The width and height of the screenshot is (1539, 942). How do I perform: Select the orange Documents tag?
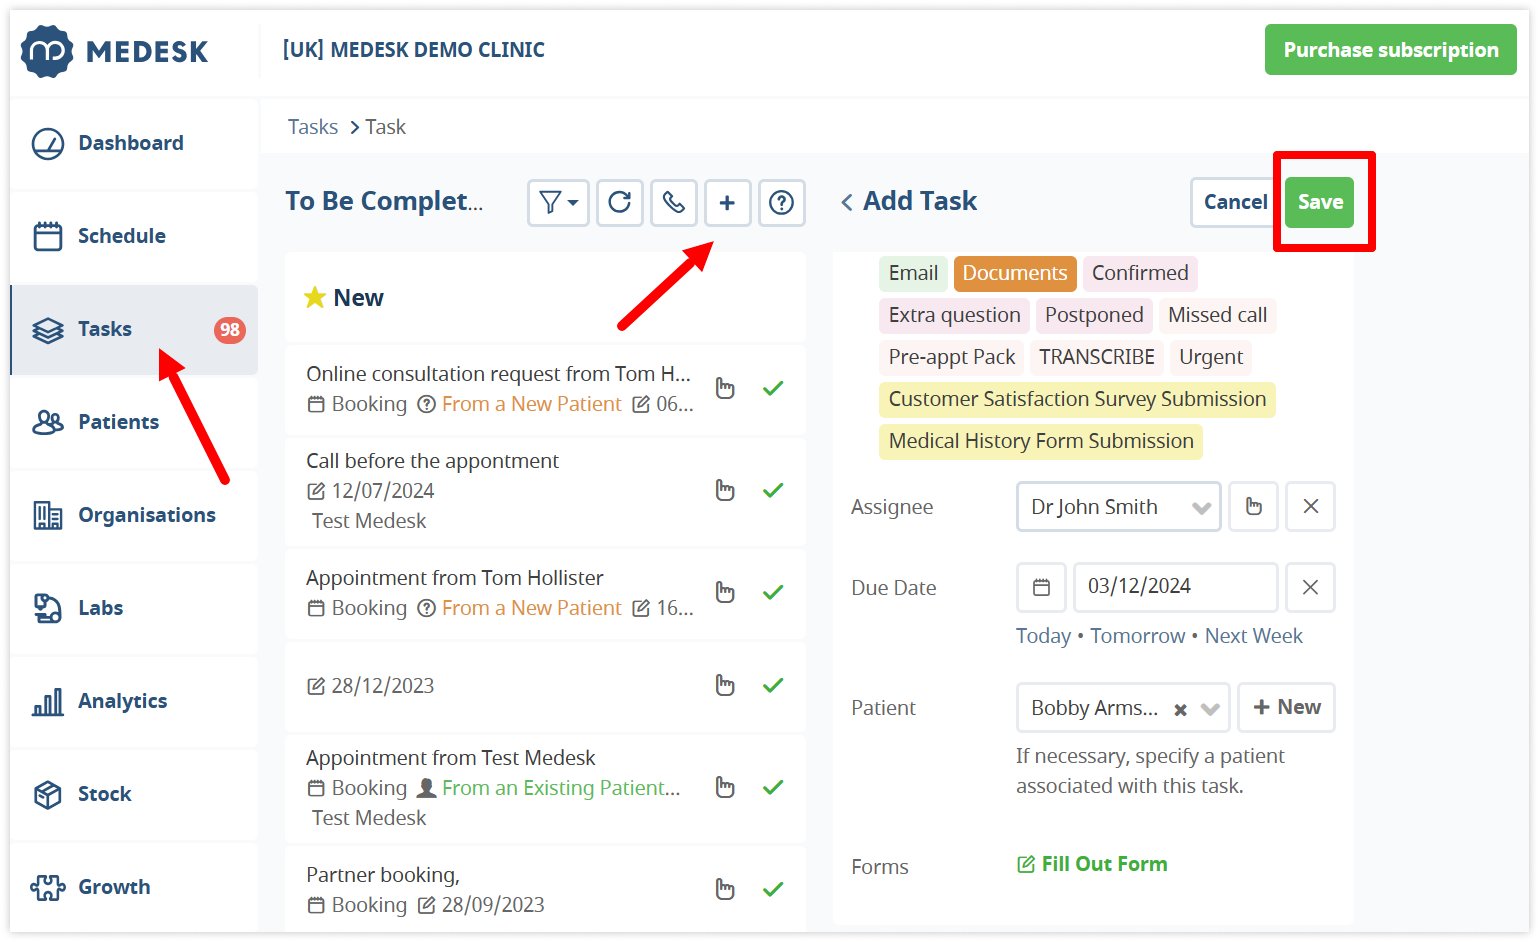pyautogui.click(x=1014, y=273)
